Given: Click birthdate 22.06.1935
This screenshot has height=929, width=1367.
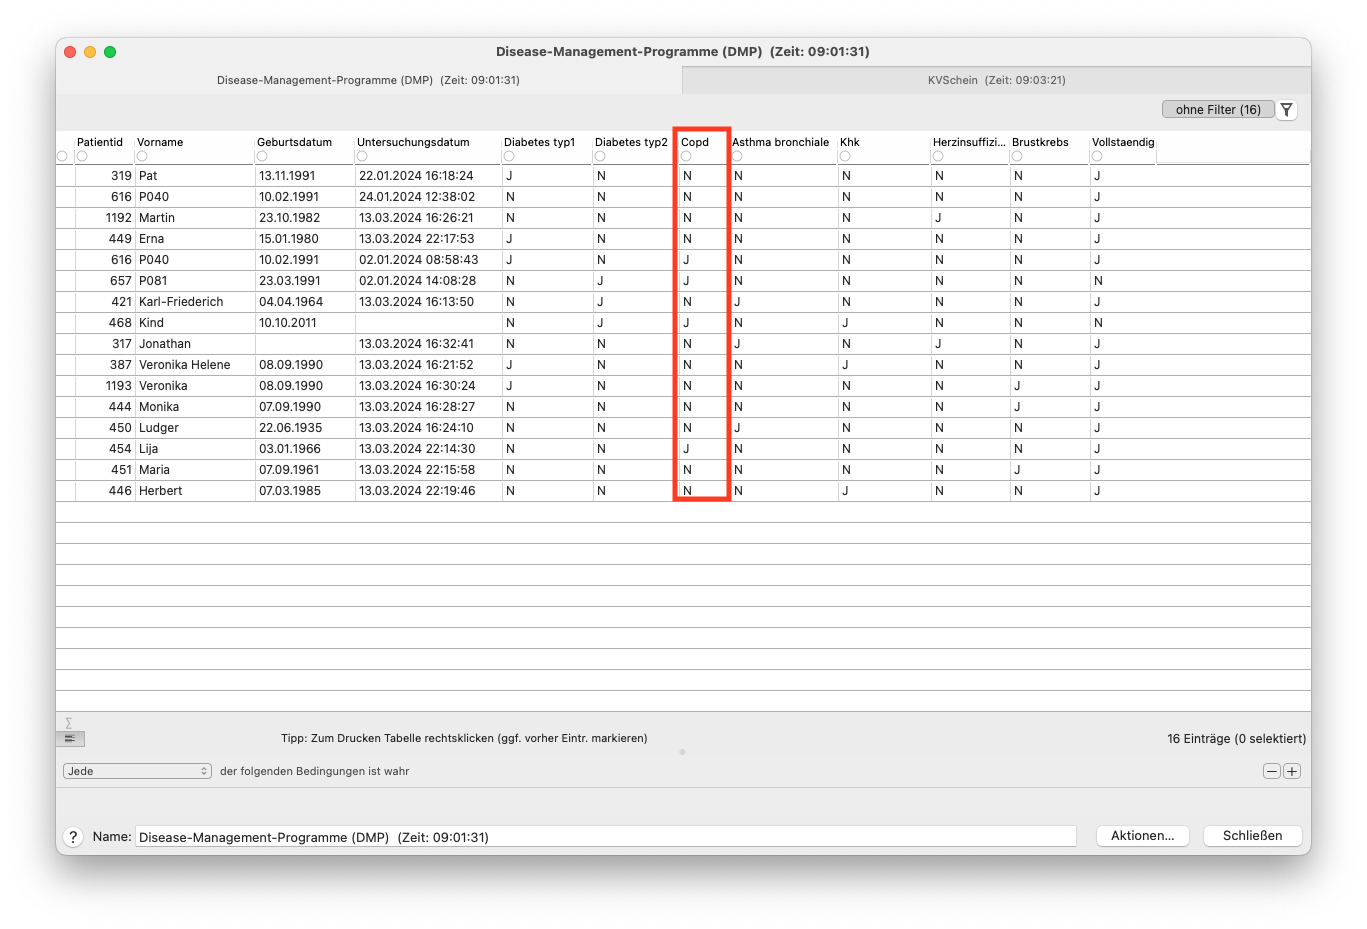Looking at the screenshot, I should [290, 428].
